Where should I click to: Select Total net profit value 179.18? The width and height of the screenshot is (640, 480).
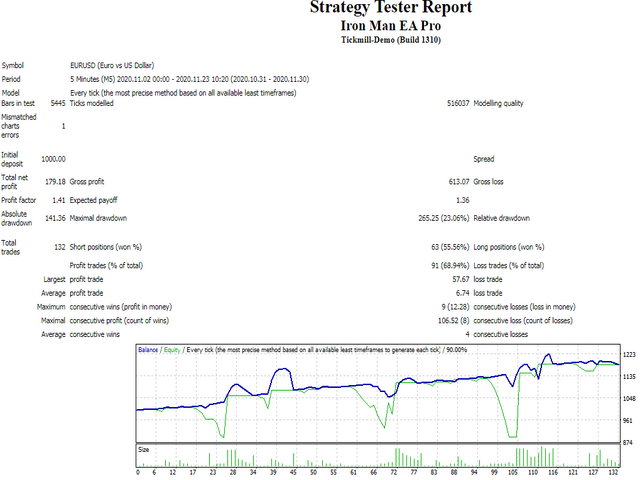coord(55,182)
